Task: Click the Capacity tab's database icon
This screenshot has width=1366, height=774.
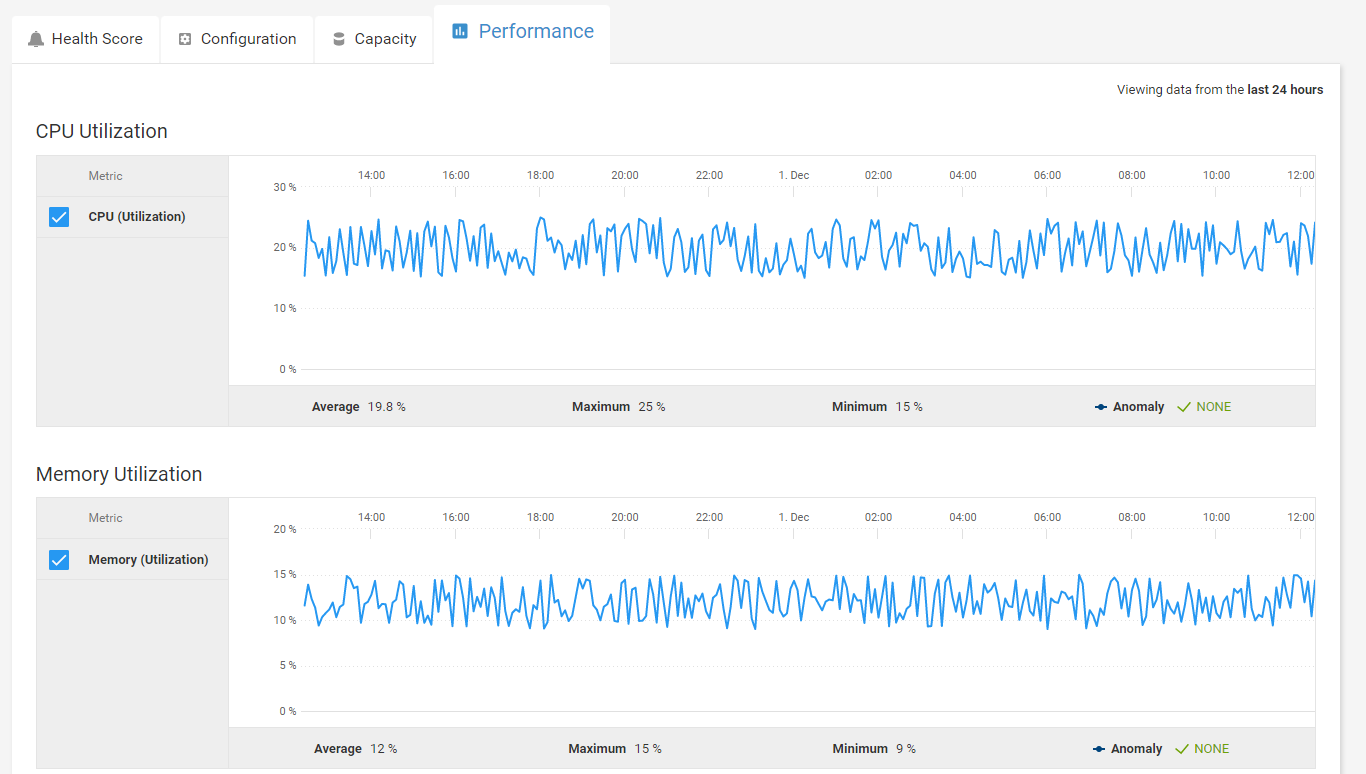Action: point(339,39)
